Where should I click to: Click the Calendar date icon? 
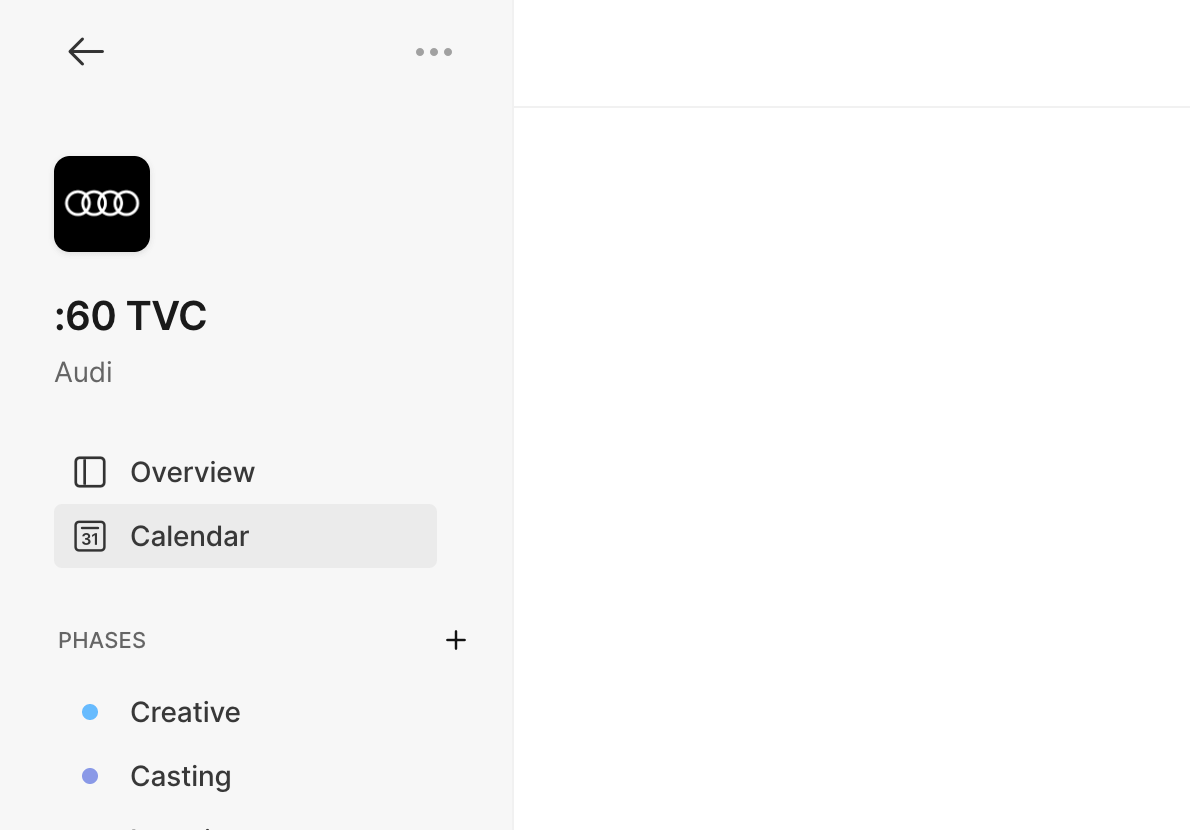[90, 536]
